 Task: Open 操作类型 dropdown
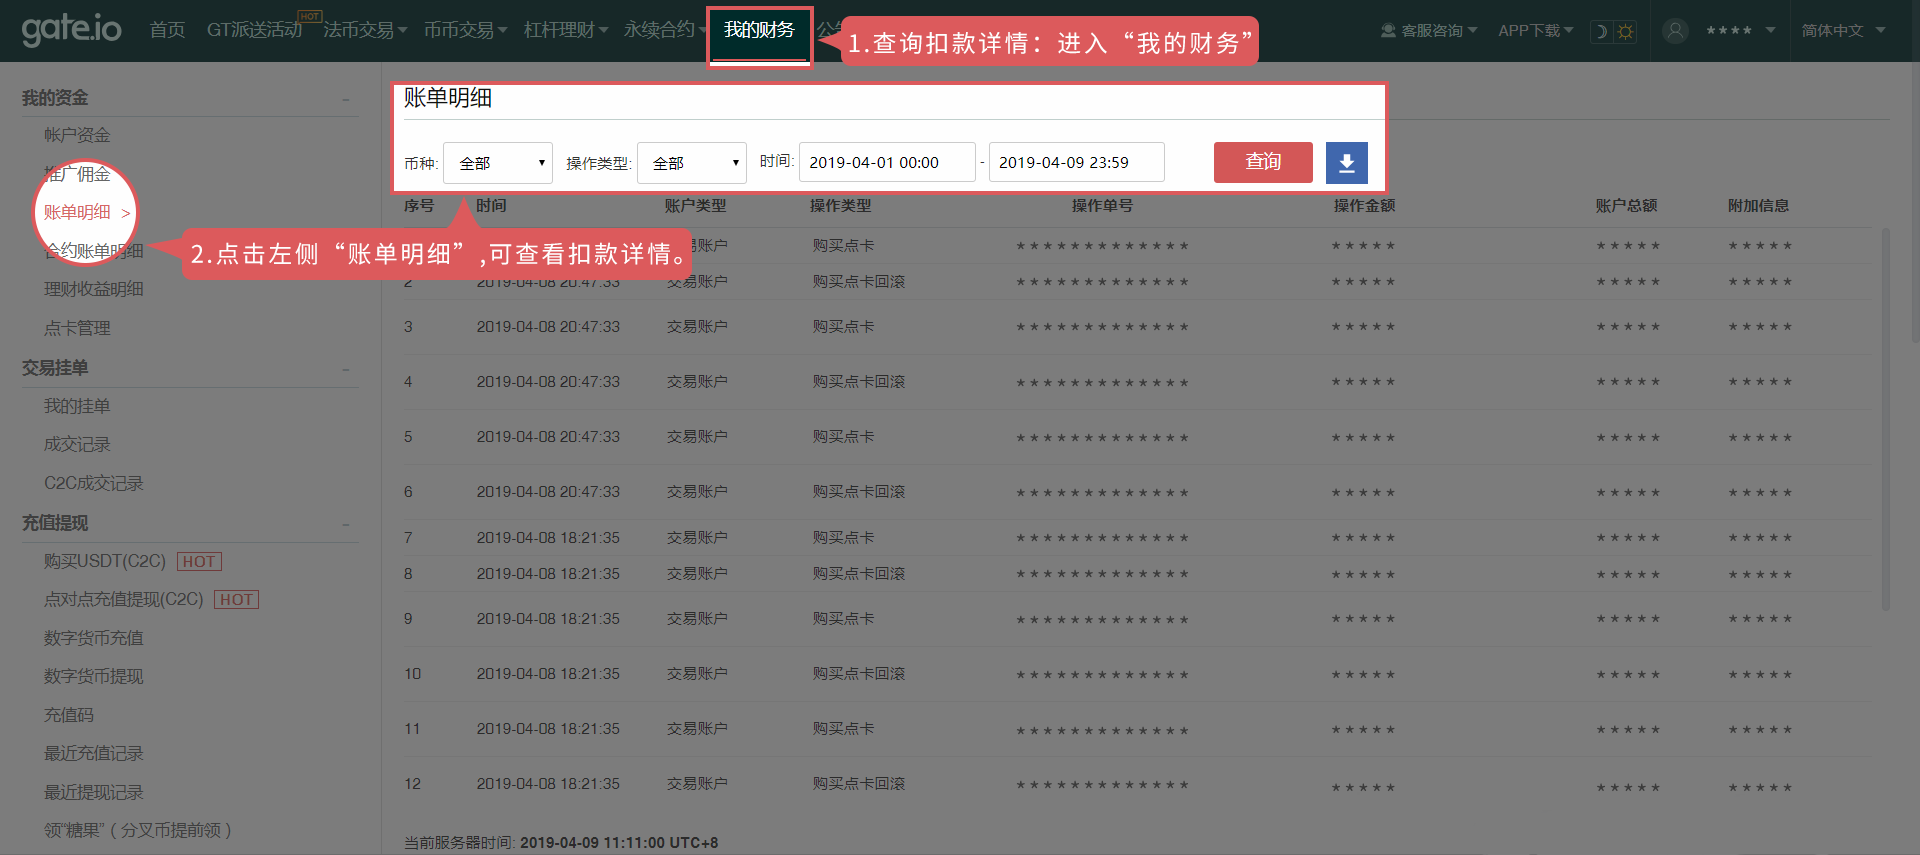click(692, 163)
